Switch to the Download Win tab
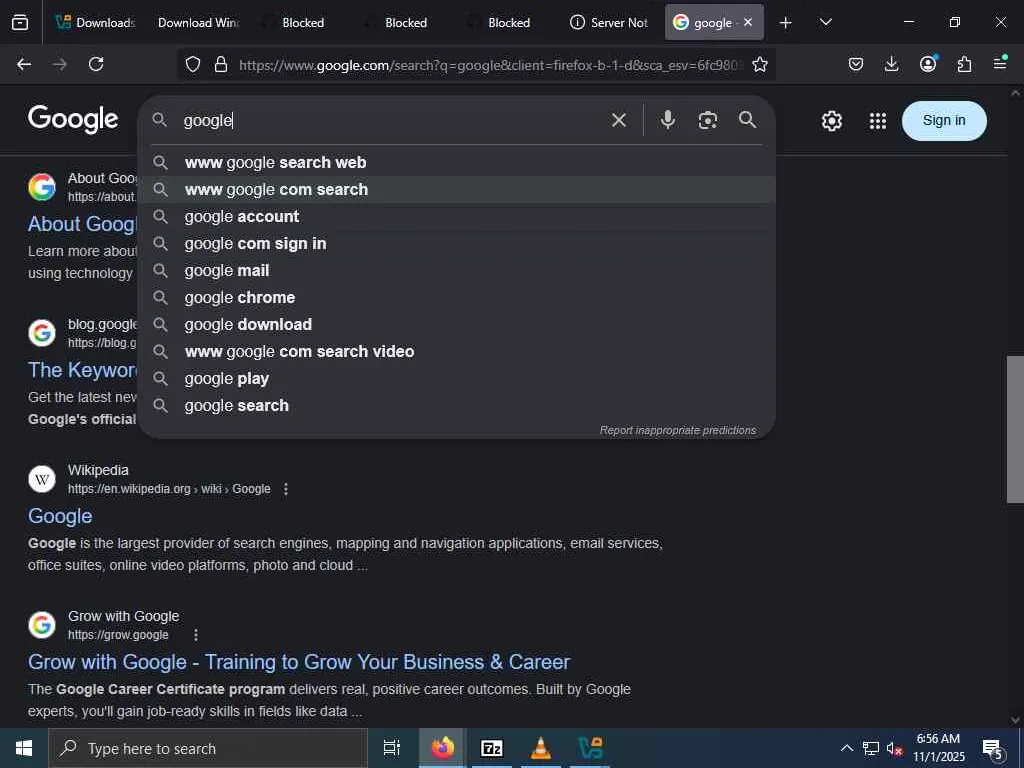The width and height of the screenshot is (1024, 768). click(199, 23)
